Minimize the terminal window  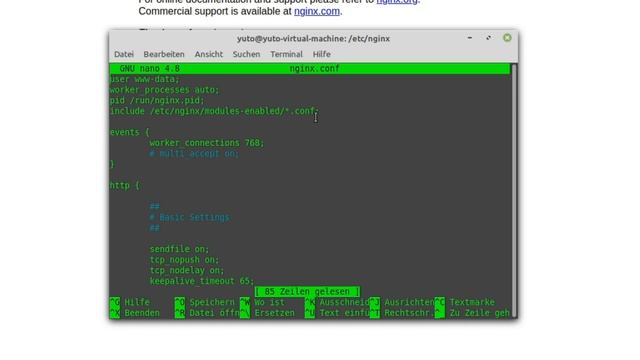[x=469, y=38]
